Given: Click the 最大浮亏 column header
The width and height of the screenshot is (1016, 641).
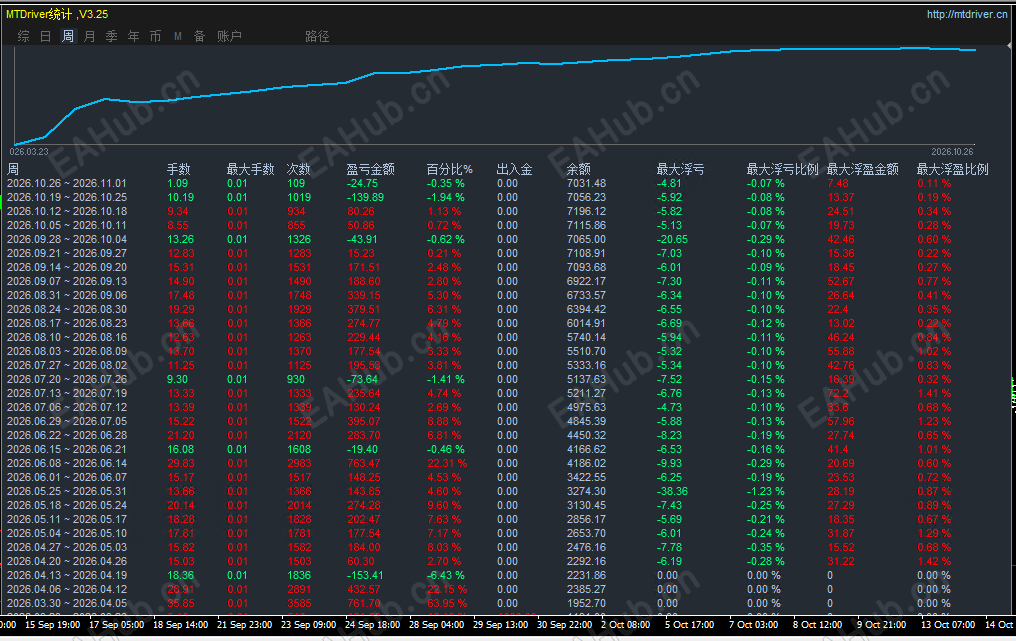Looking at the screenshot, I should click(x=680, y=169).
